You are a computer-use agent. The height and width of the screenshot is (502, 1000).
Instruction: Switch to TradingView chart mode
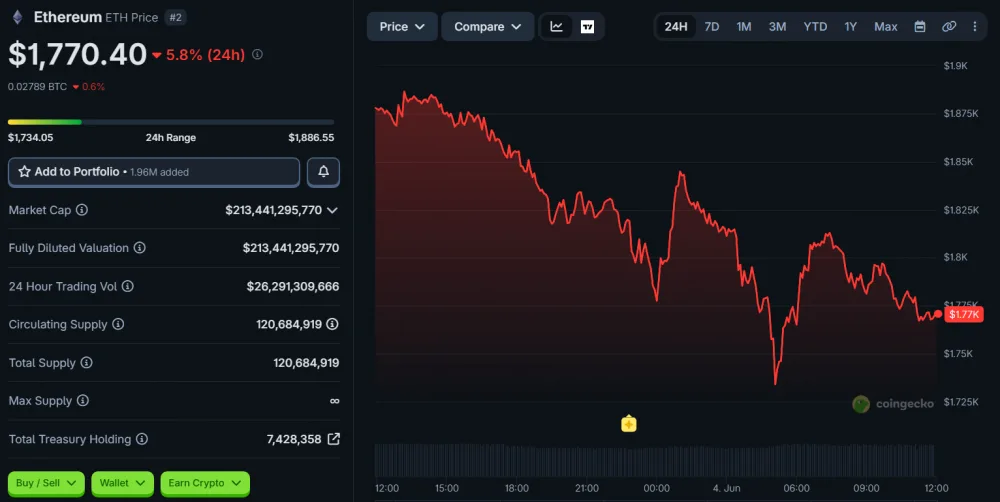[x=587, y=27]
